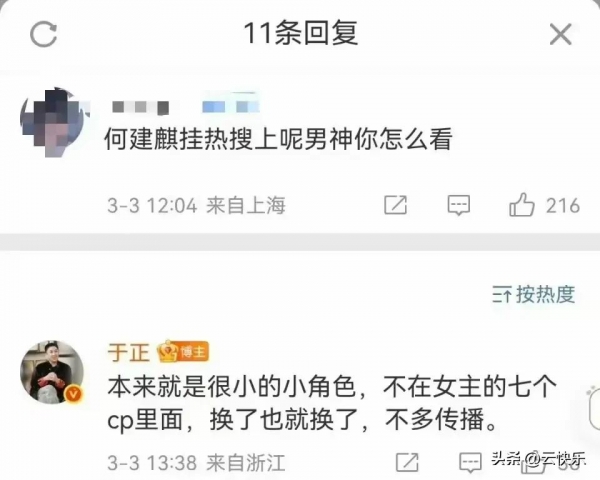Click the orange V verification badge

(74, 394)
